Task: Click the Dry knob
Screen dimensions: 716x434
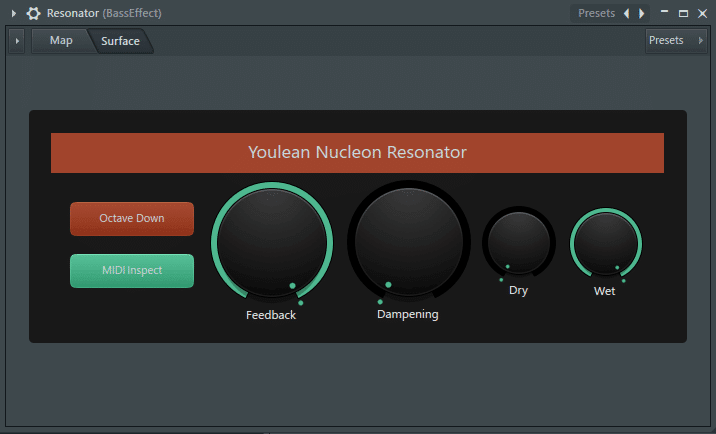Action: (x=519, y=243)
